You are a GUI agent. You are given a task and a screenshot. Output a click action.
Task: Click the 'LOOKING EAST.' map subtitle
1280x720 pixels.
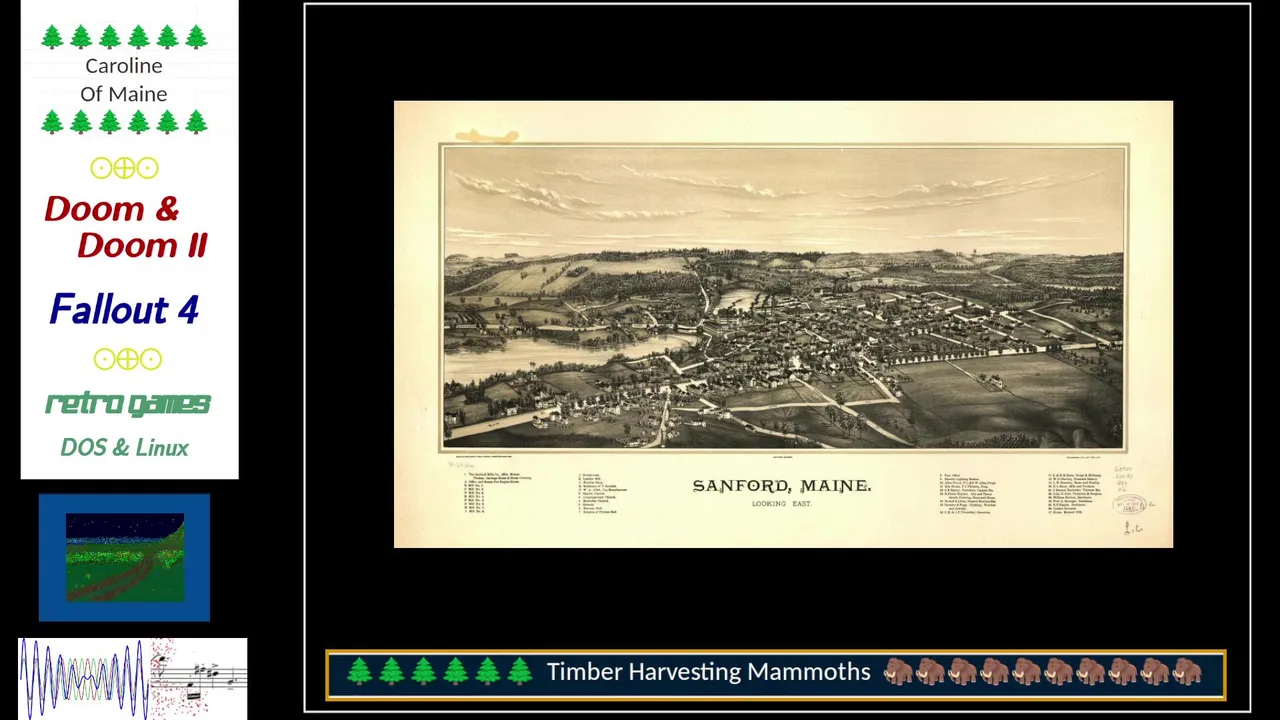click(782, 504)
